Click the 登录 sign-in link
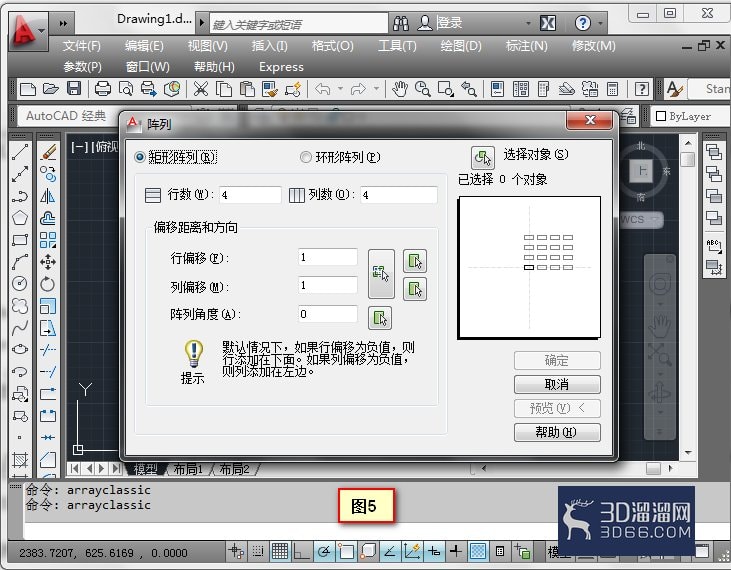Screen dimensions: 731x570 [449, 22]
